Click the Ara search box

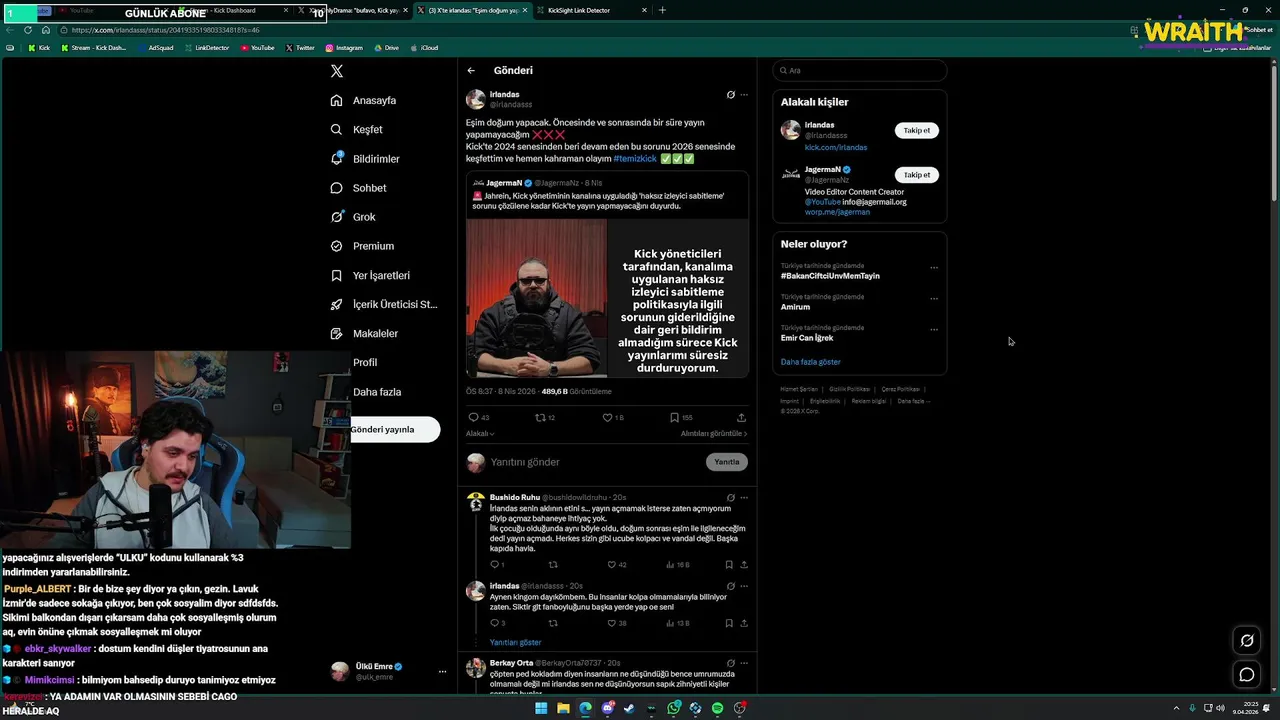coord(860,71)
